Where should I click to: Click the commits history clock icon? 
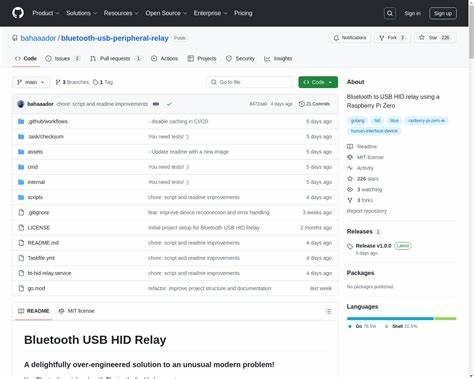click(301, 104)
